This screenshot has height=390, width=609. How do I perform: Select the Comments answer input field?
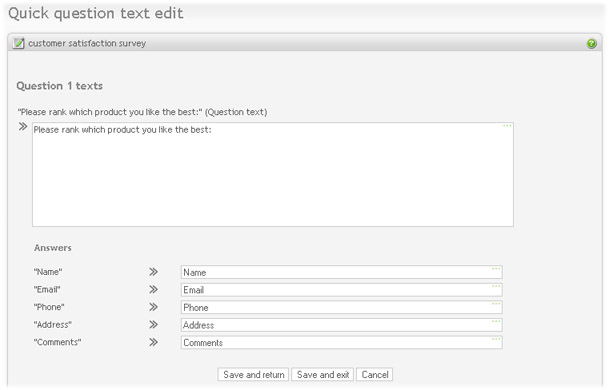[342, 343]
